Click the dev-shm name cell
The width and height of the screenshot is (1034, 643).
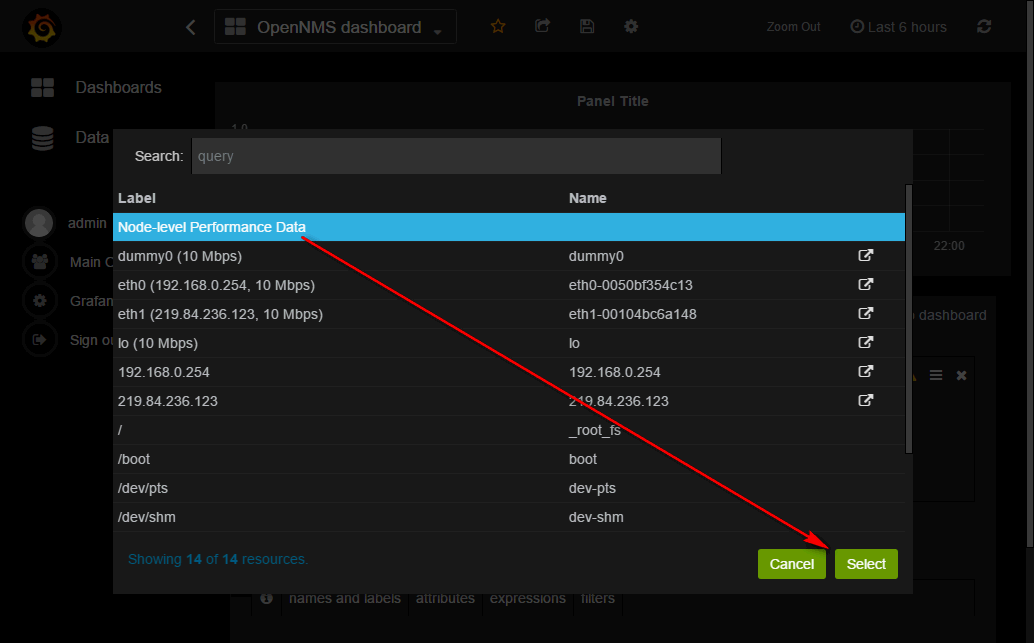pyautogui.click(x=596, y=517)
